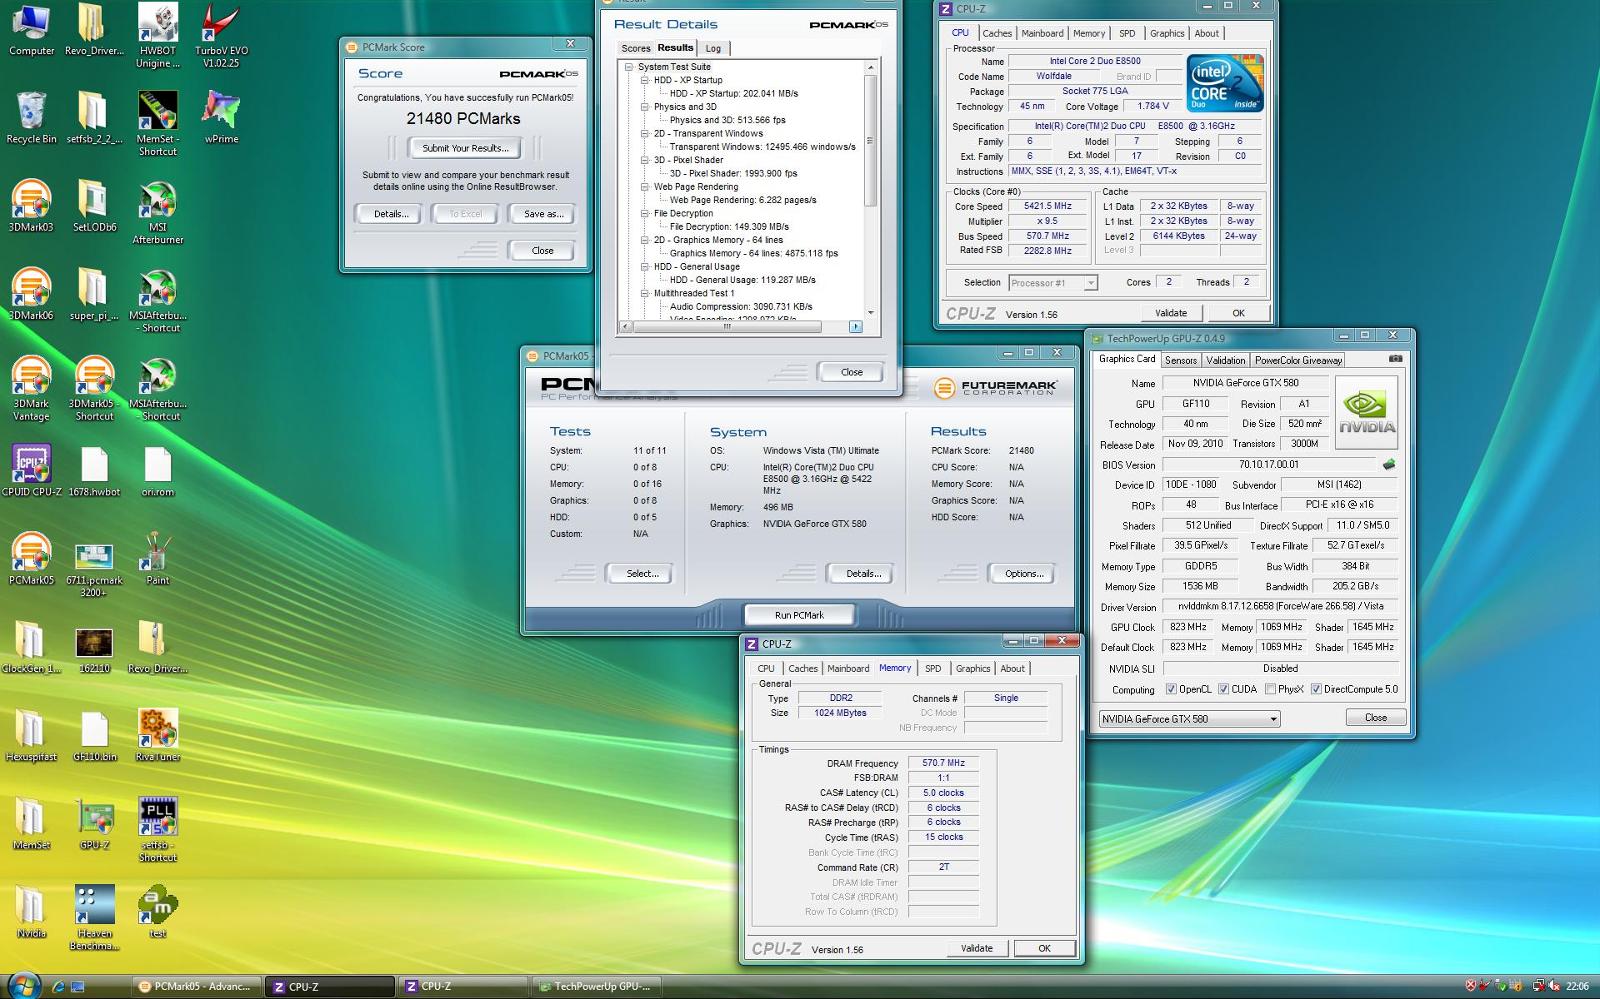Open the Windows Start orb
The image size is (1600, 999).
coord(22,985)
